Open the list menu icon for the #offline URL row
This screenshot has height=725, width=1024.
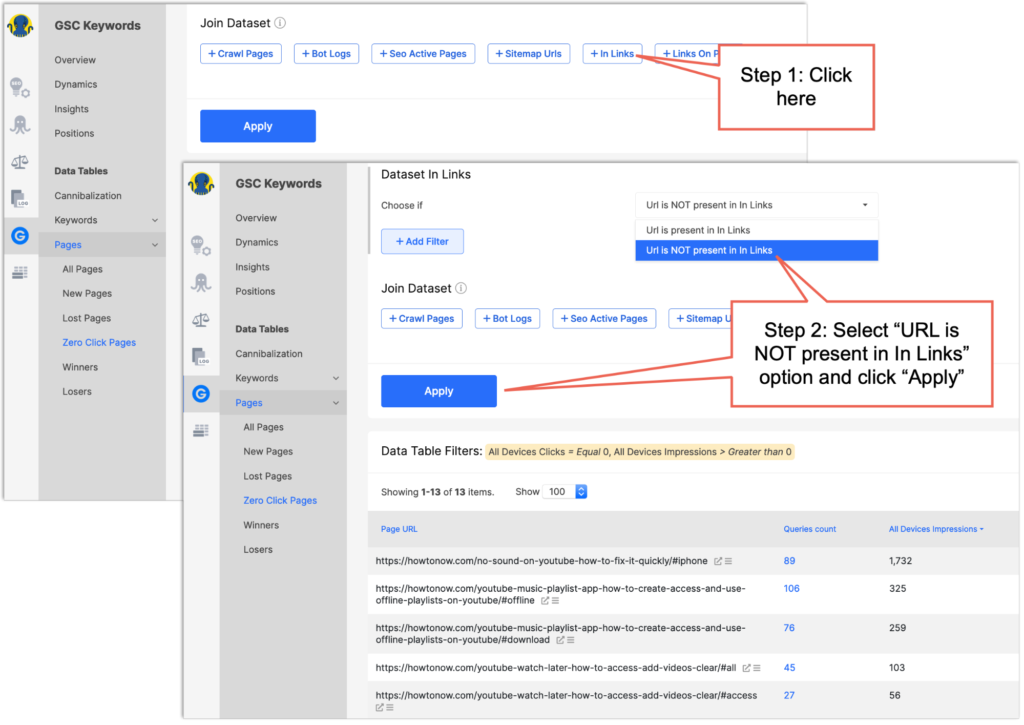point(555,601)
